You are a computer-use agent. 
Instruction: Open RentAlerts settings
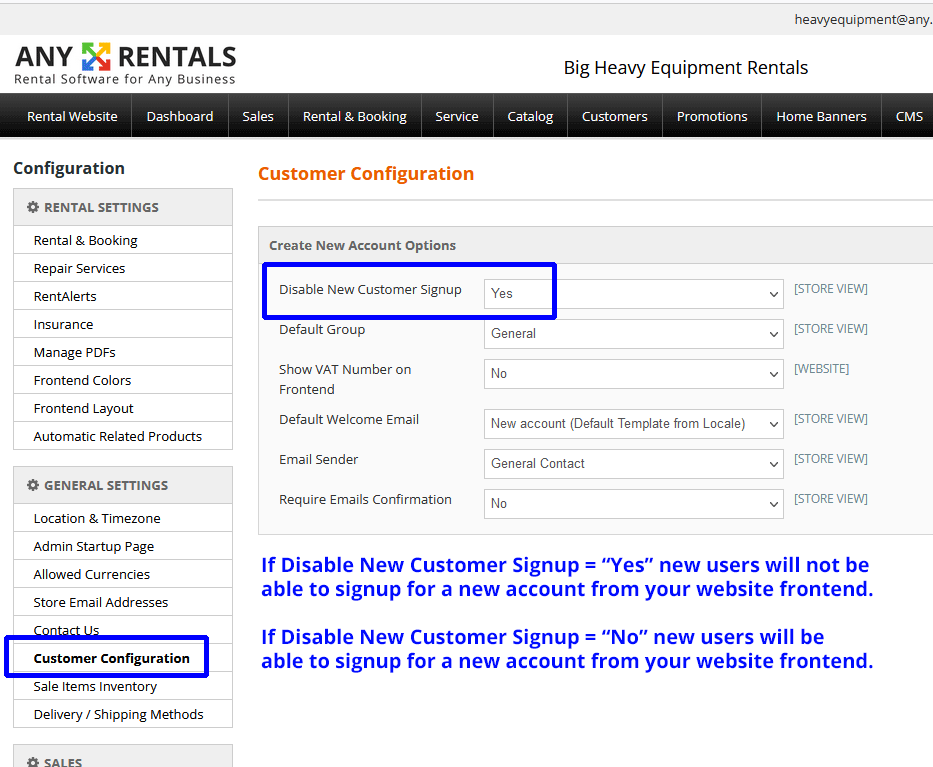pos(65,296)
